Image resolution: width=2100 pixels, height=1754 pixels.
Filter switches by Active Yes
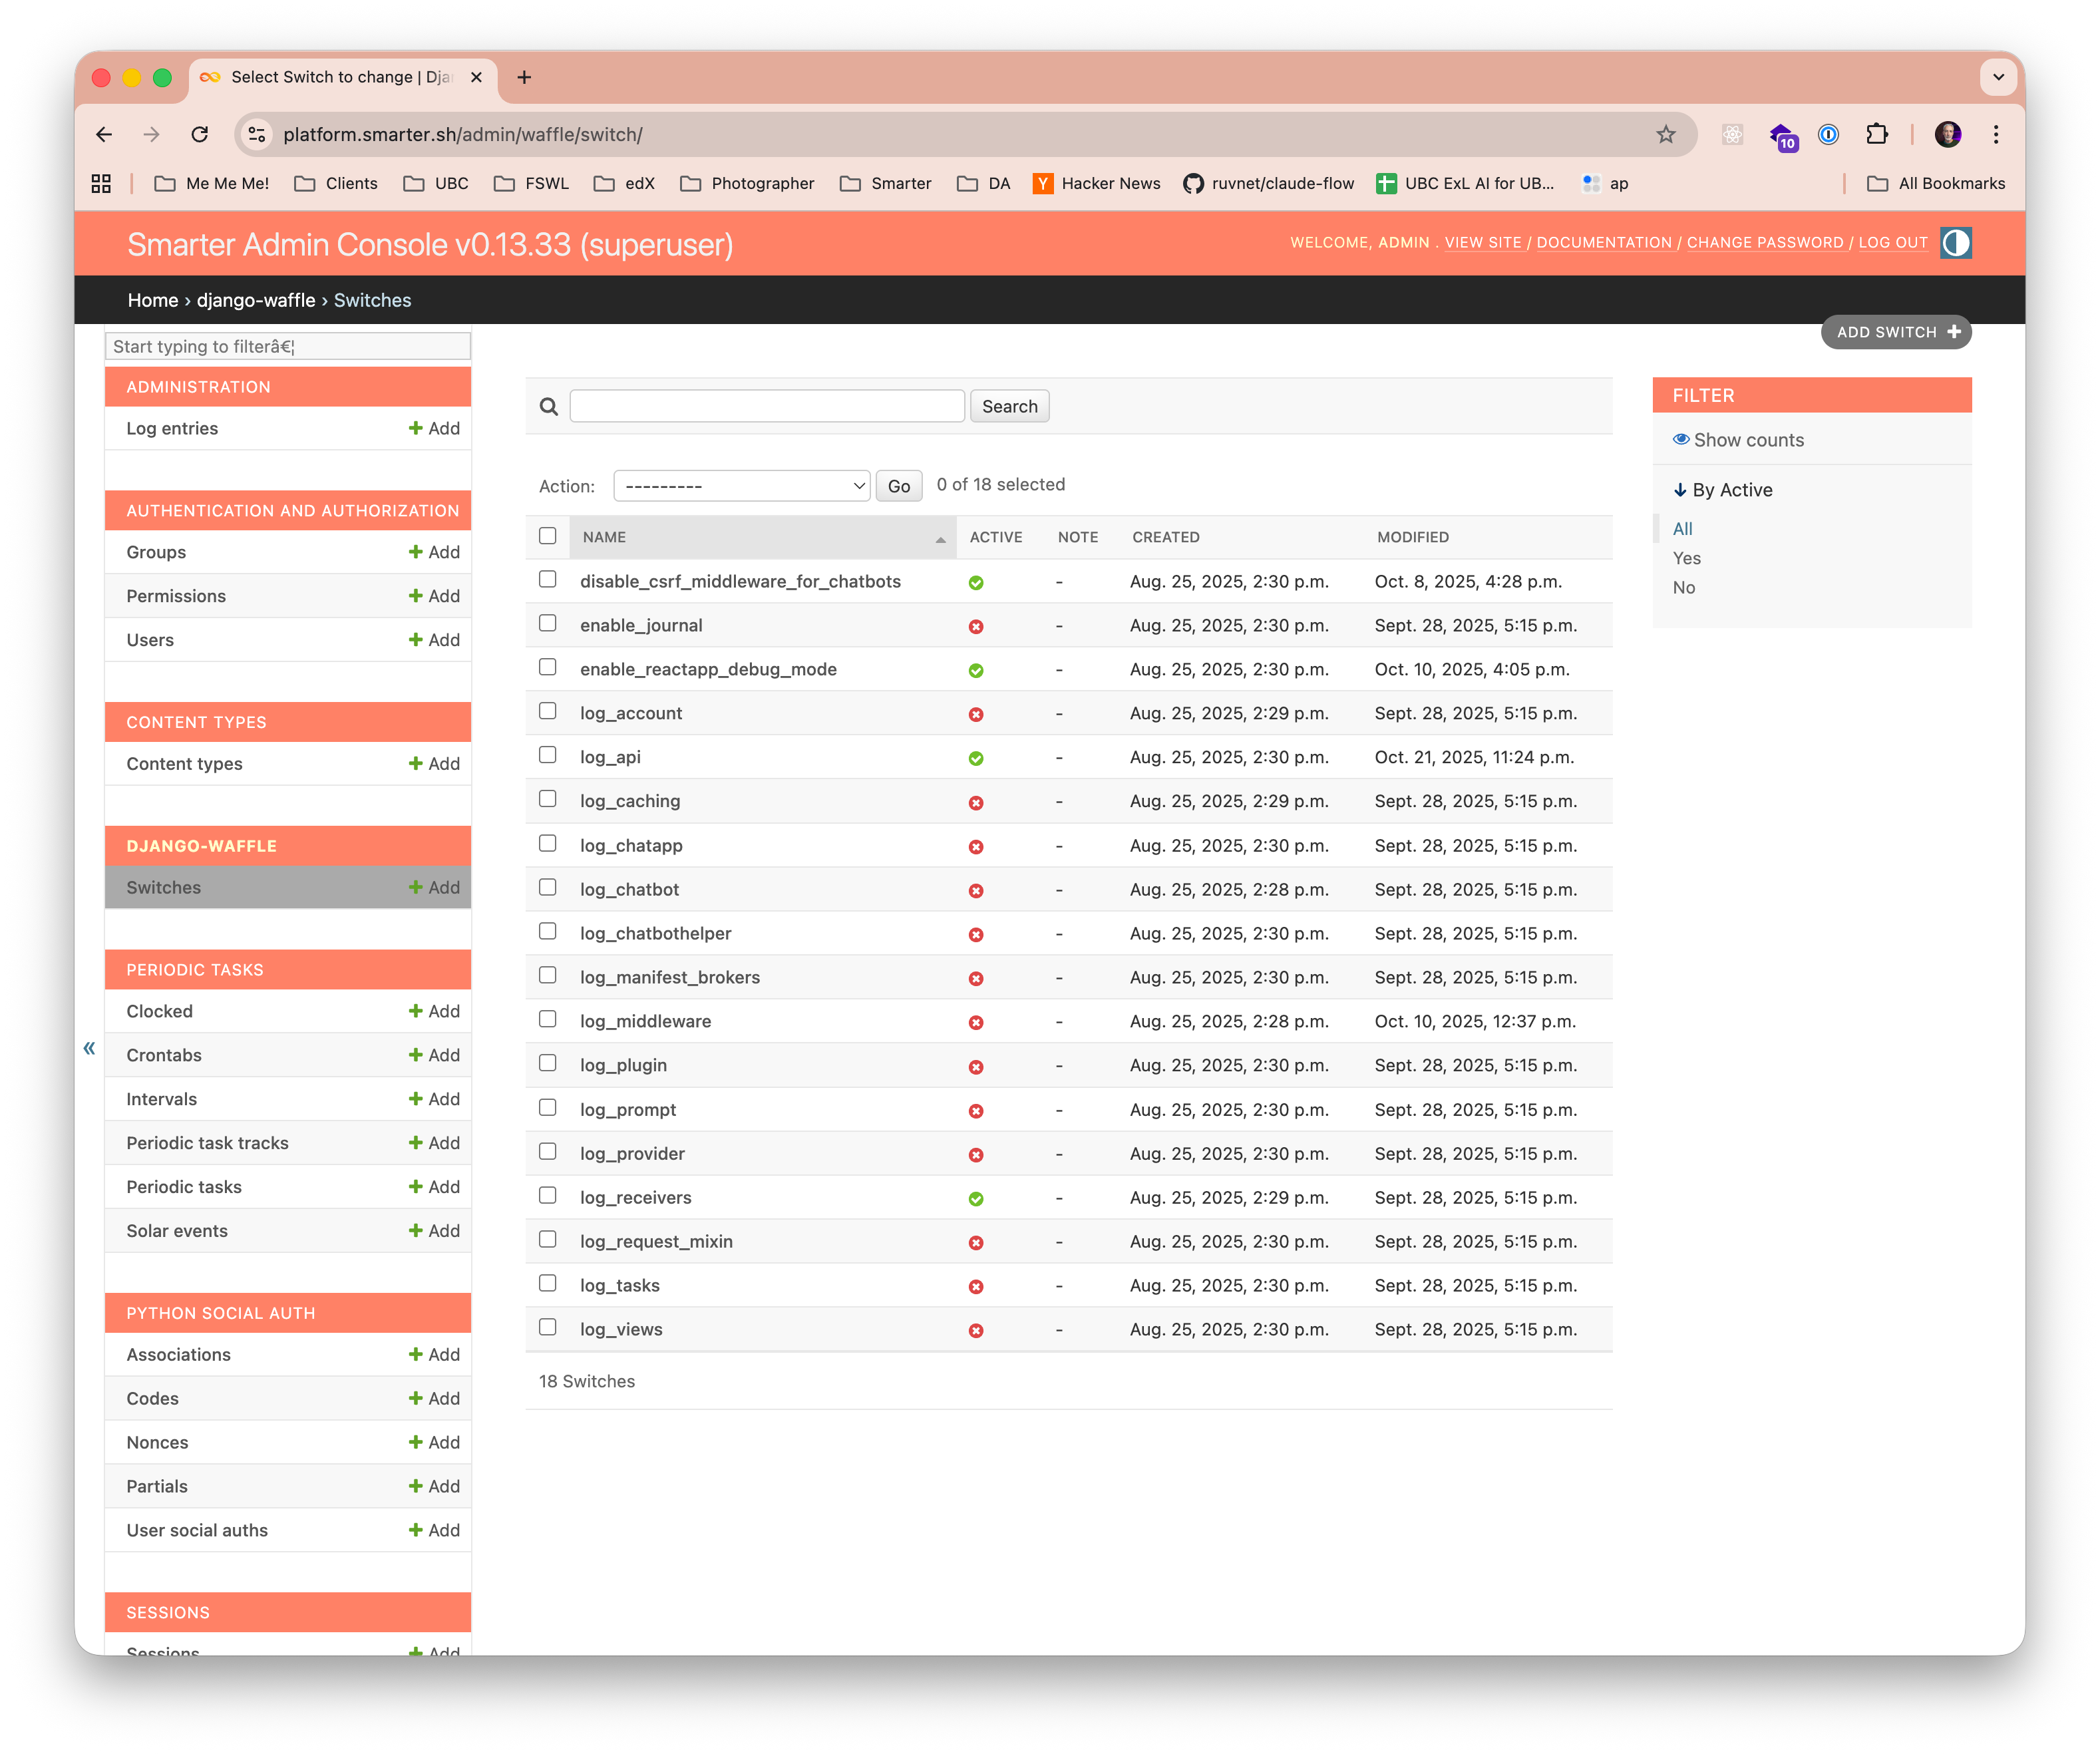1686,558
